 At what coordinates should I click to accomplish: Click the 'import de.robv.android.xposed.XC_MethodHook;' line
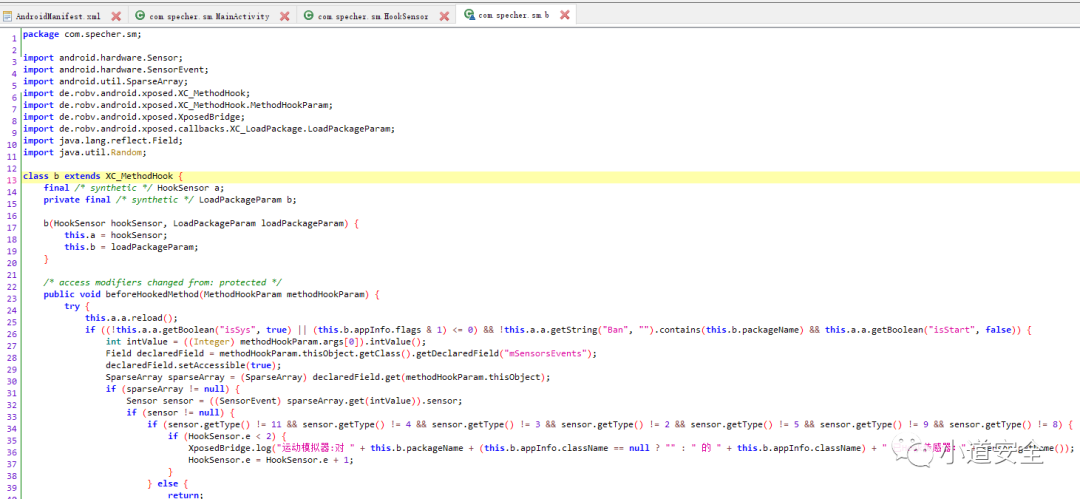coord(136,93)
